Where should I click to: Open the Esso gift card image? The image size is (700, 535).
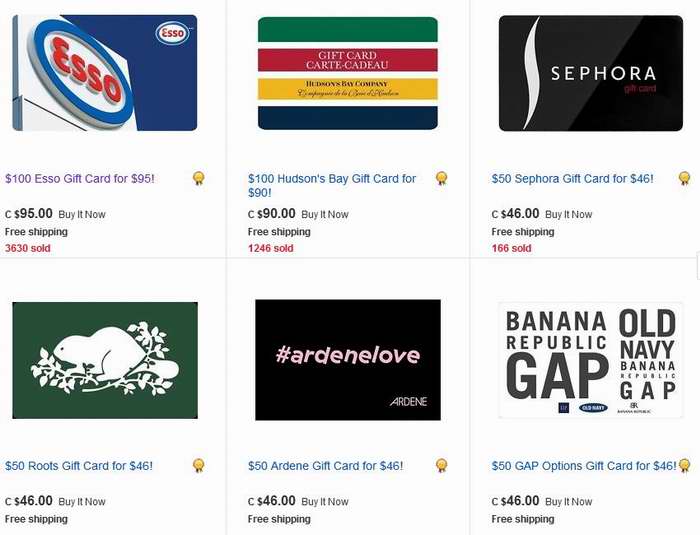pyautogui.click(x=105, y=73)
